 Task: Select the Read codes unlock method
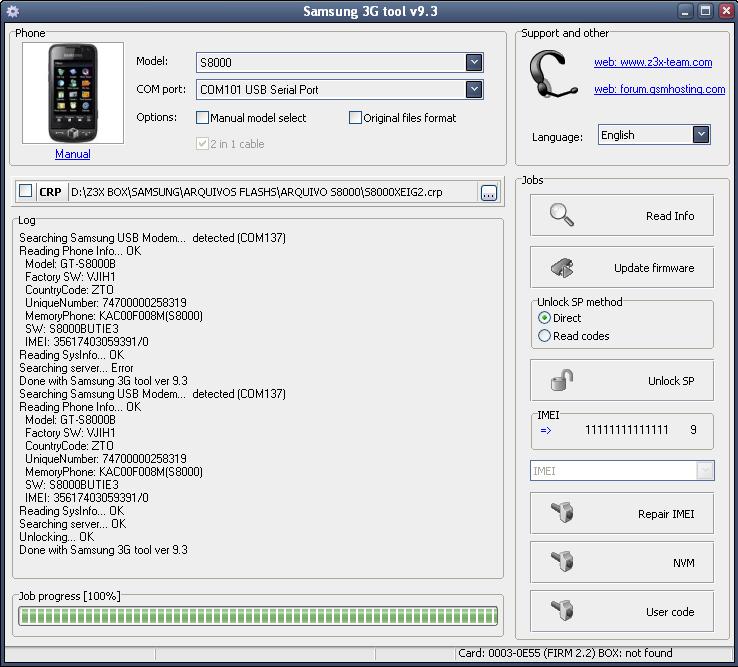tap(544, 336)
